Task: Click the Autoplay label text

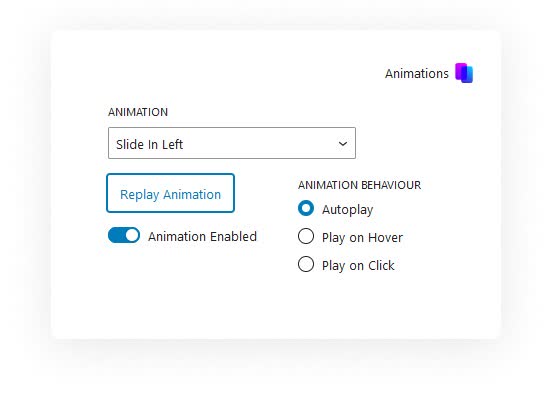Action: pyautogui.click(x=347, y=210)
